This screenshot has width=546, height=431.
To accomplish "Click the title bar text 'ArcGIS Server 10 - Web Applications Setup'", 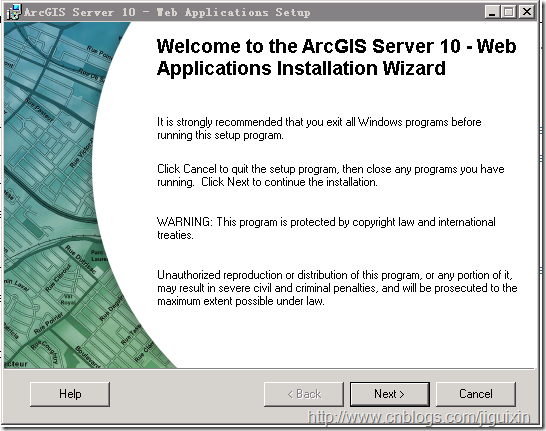I will [x=167, y=13].
